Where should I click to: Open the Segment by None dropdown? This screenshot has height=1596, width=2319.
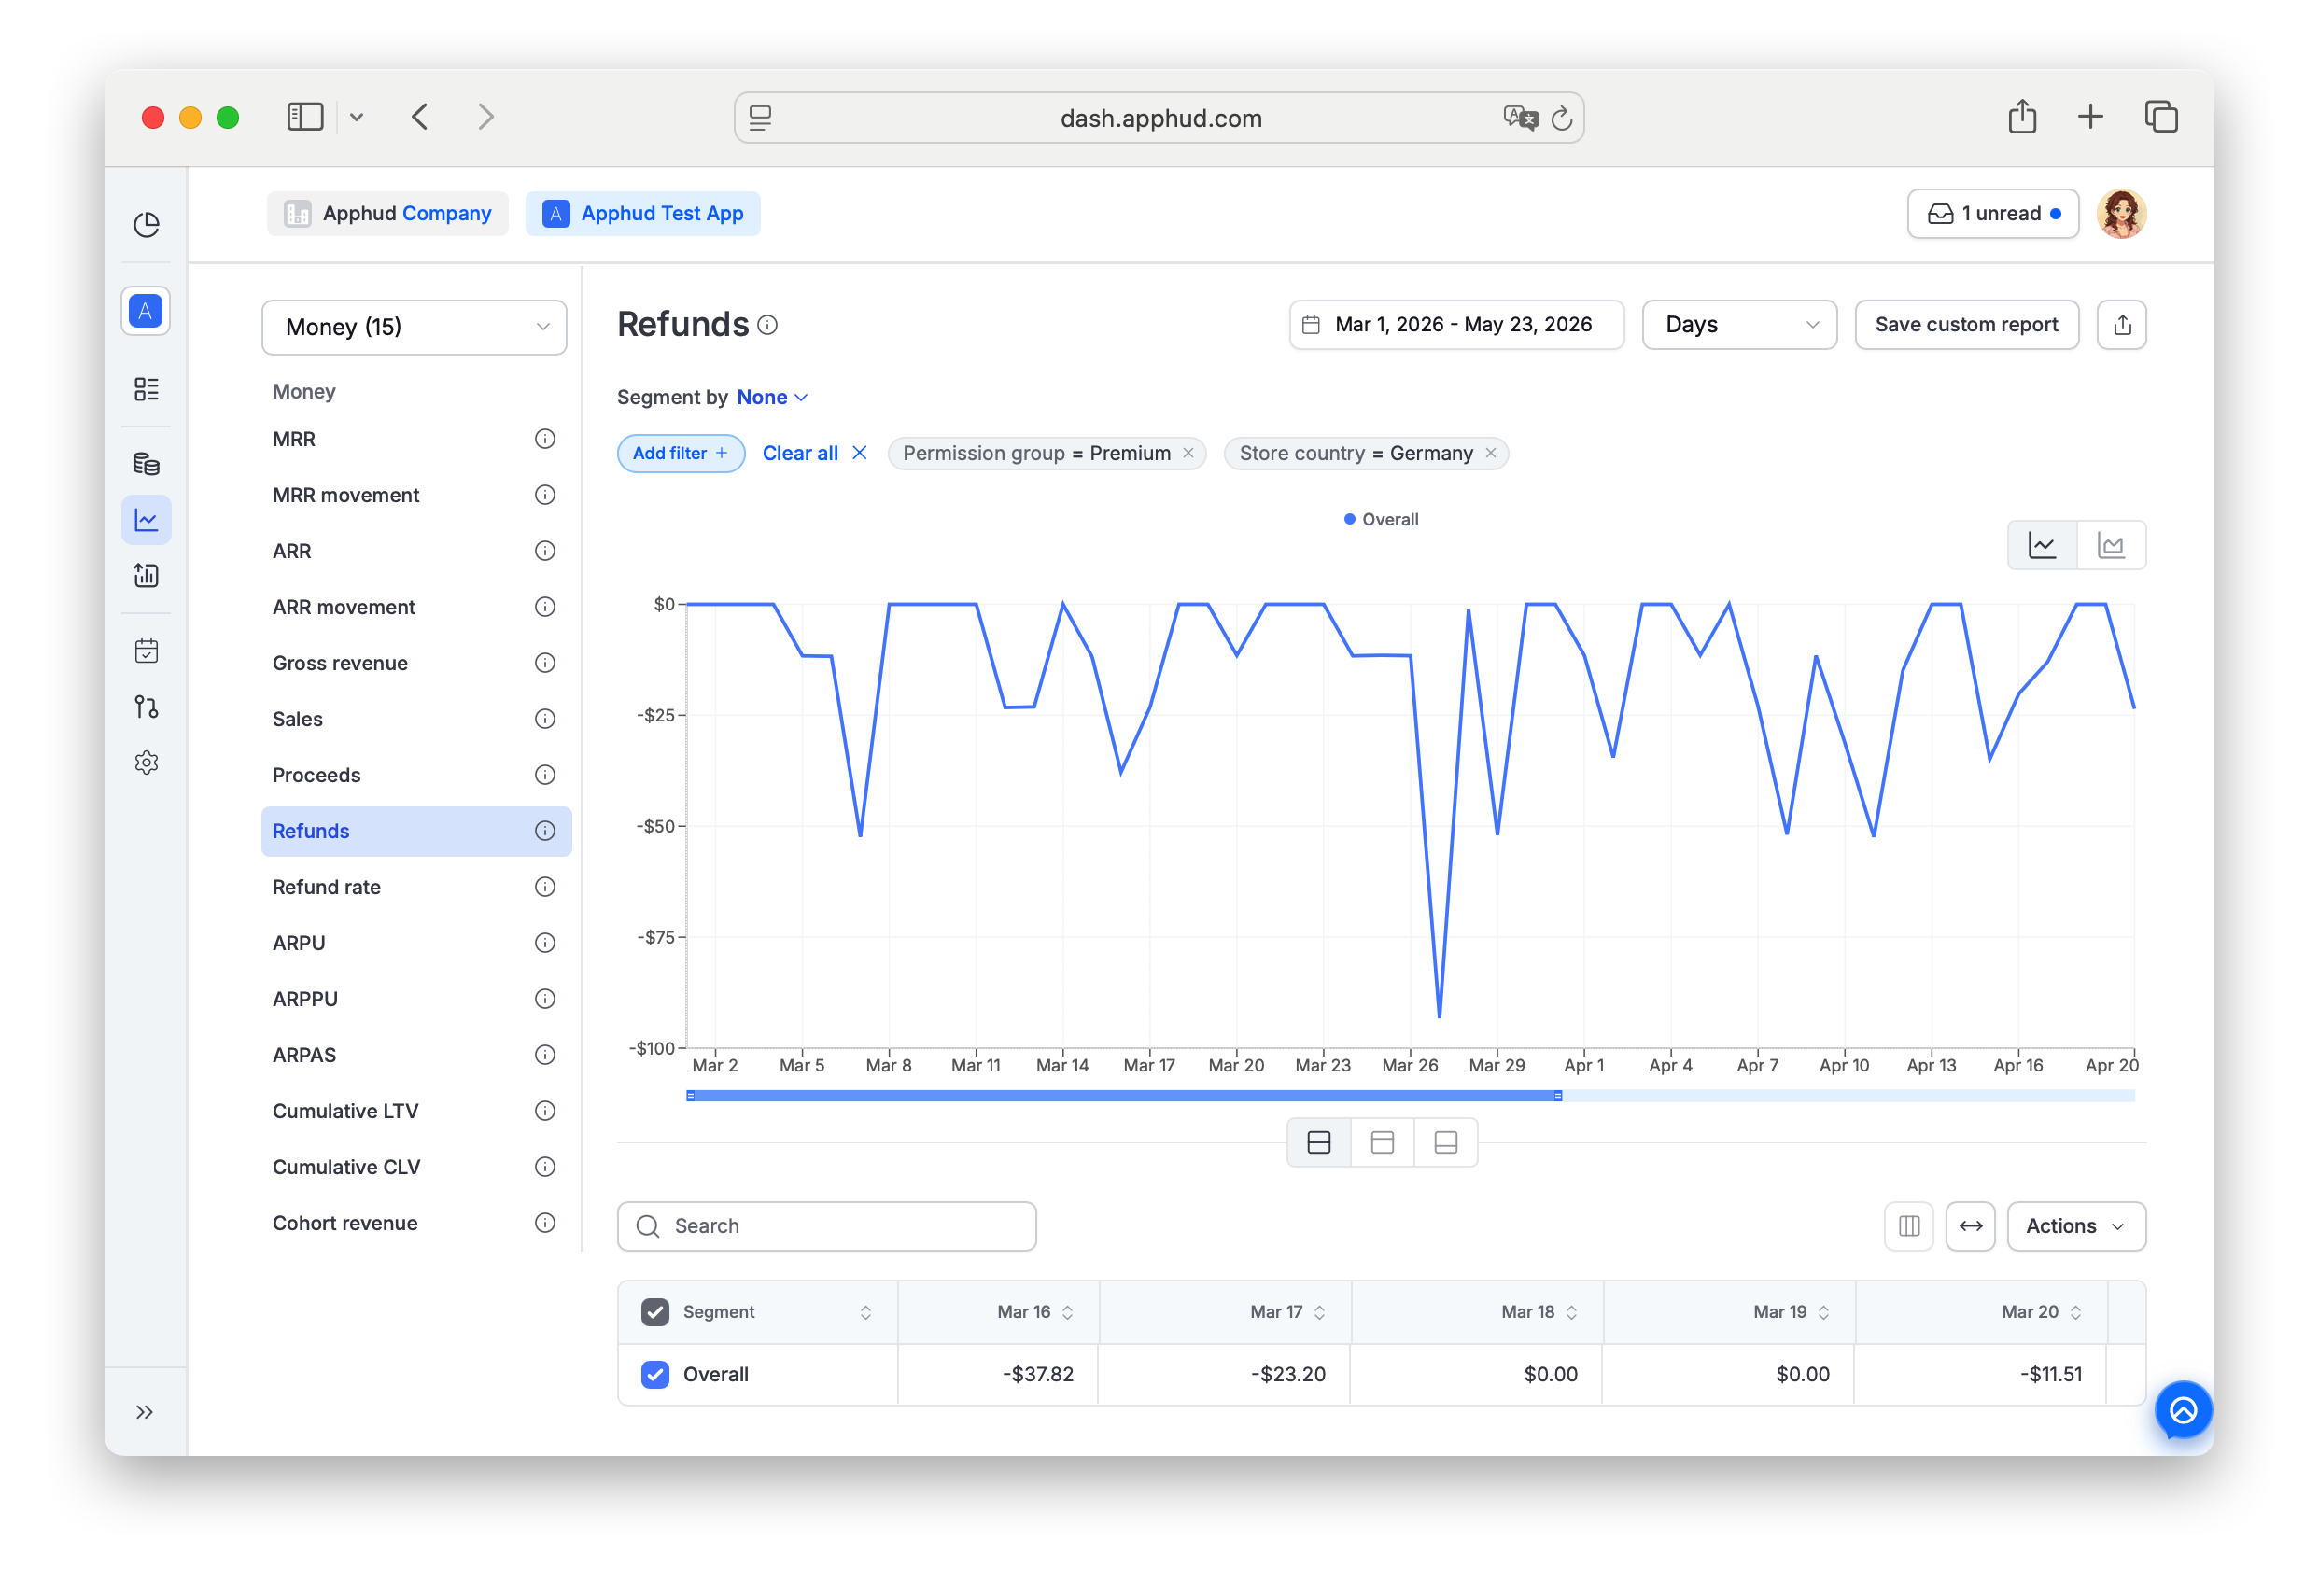point(772,398)
